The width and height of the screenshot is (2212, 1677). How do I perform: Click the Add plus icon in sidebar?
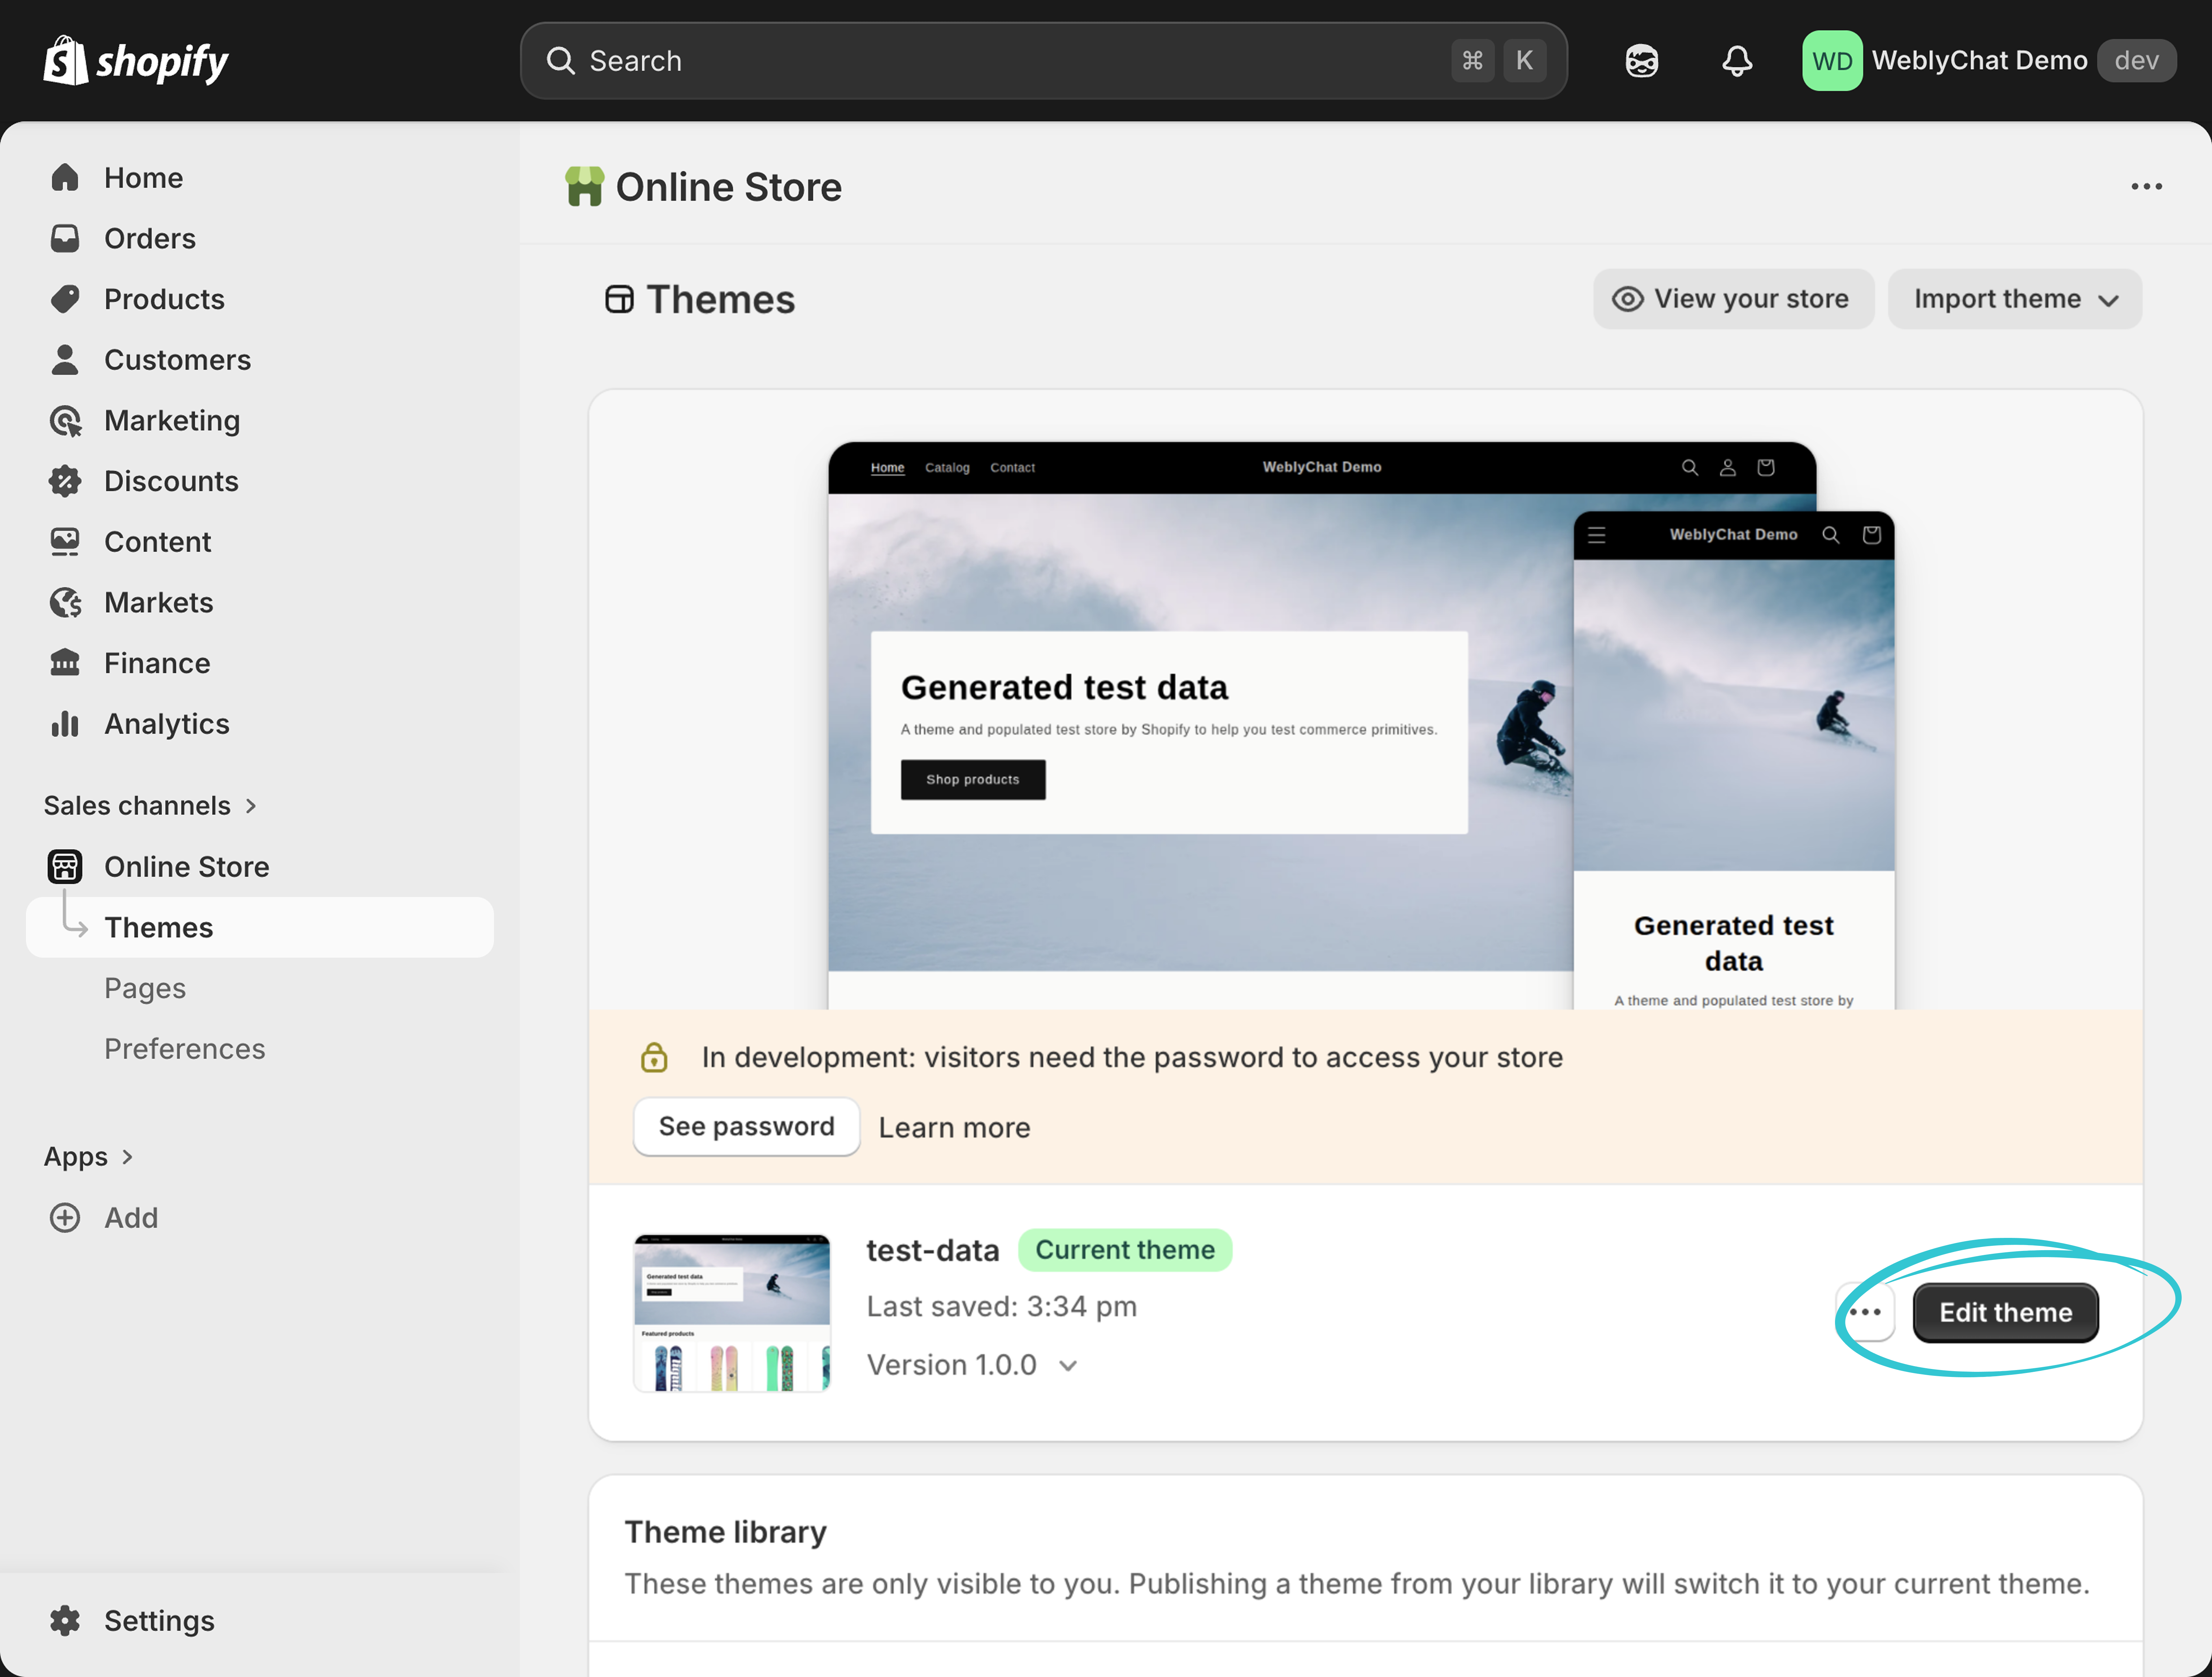[x=64, y=1217]
